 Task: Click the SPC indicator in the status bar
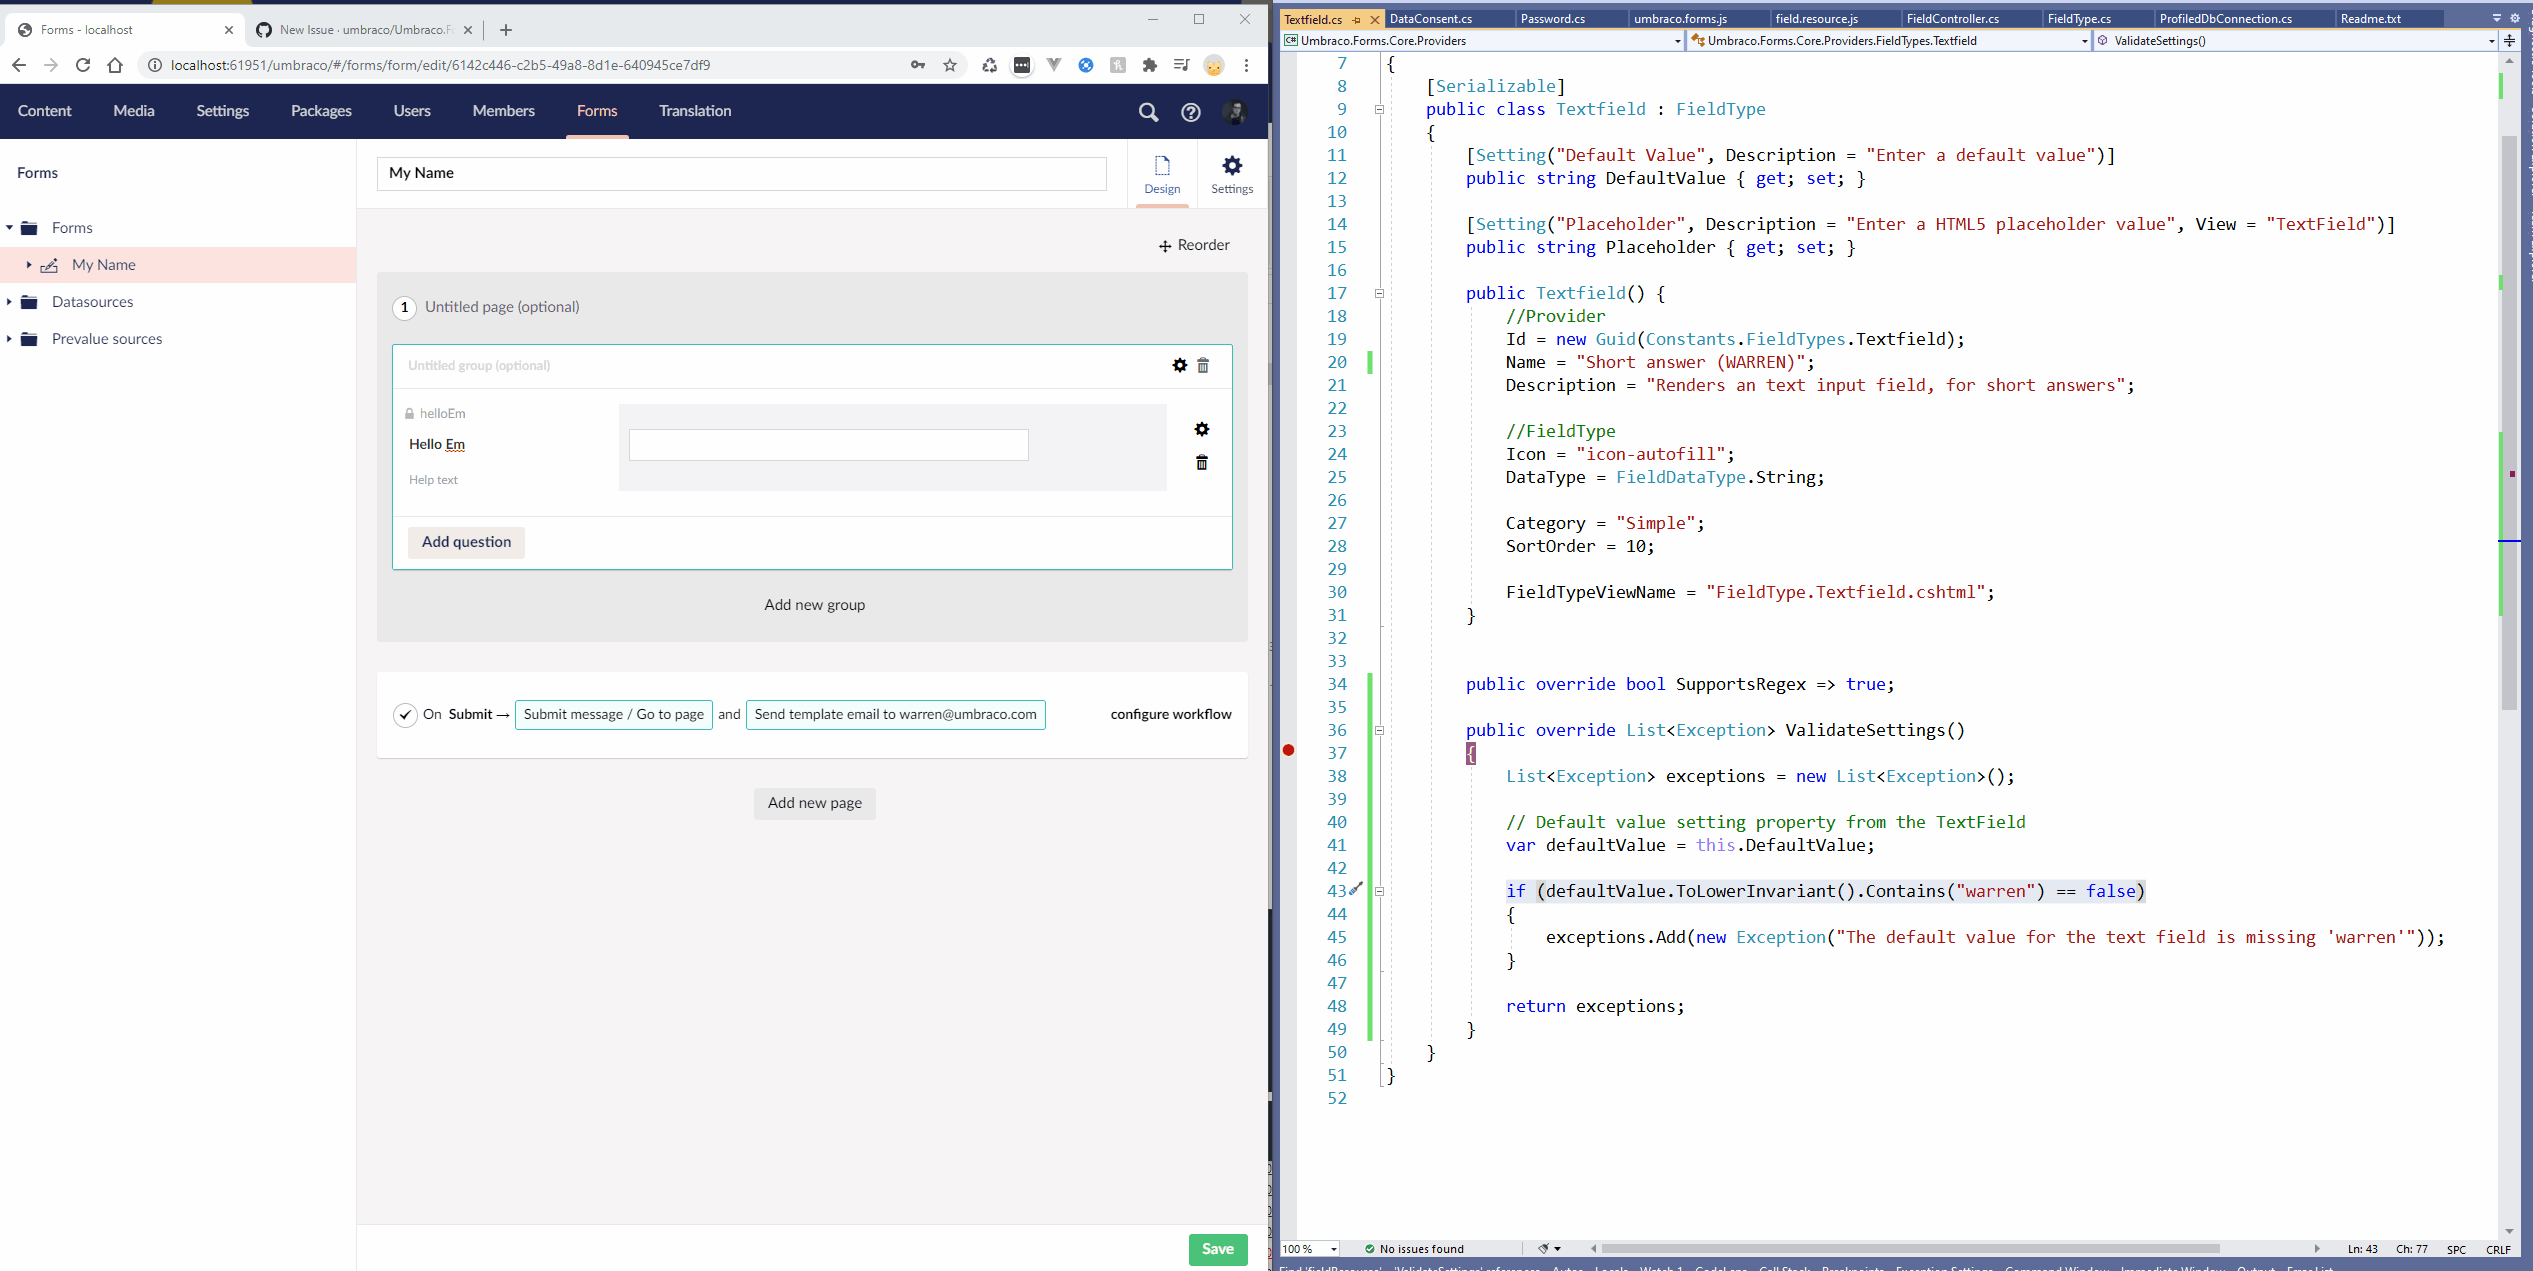[2456, 1249]
